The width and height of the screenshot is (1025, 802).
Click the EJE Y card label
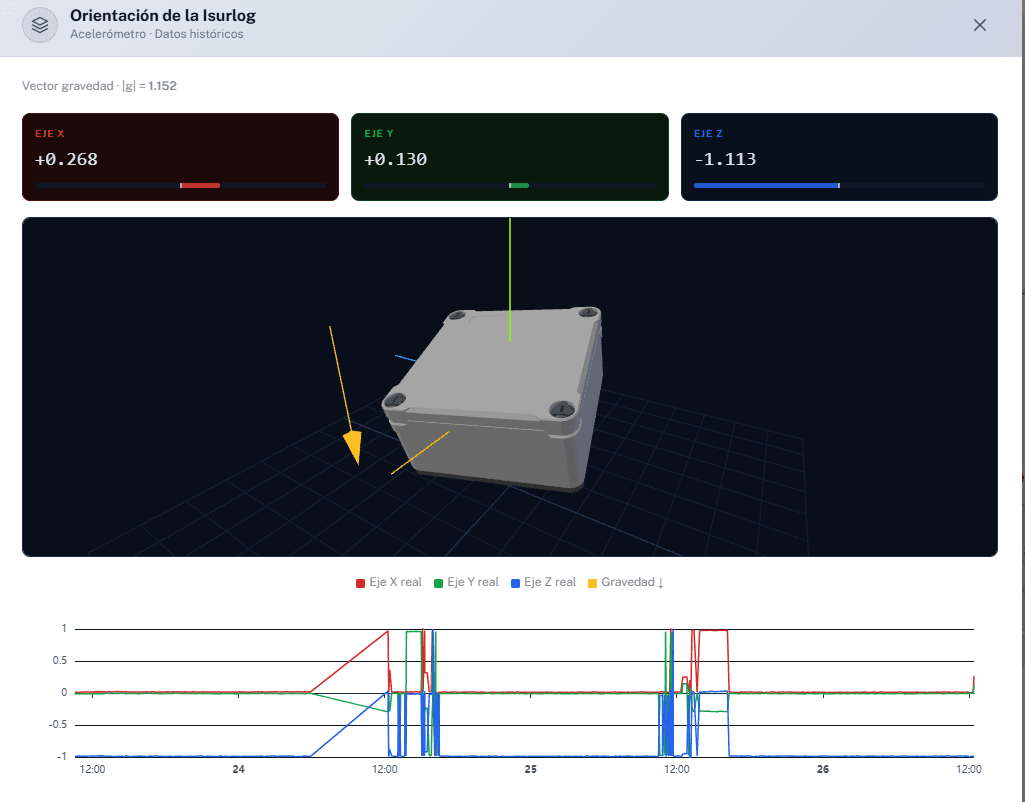(x=379, y=133)
